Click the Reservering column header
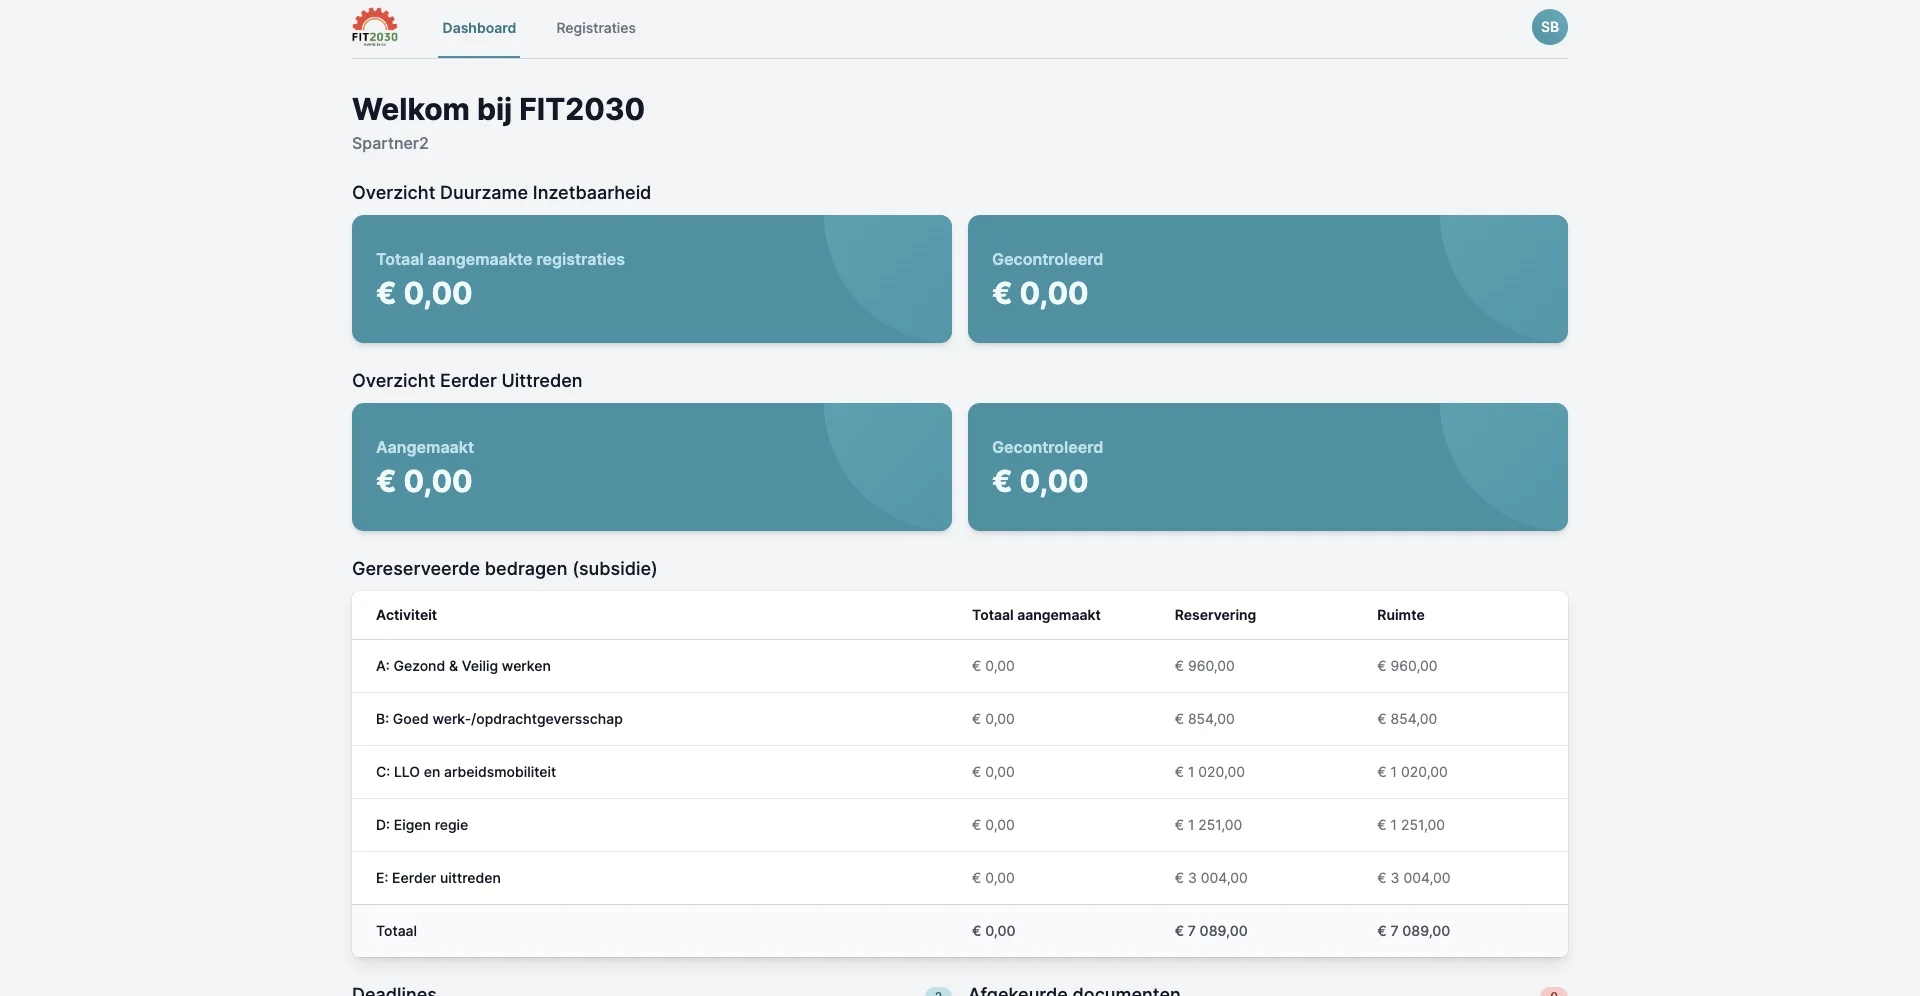 (x=1214, y=615)
